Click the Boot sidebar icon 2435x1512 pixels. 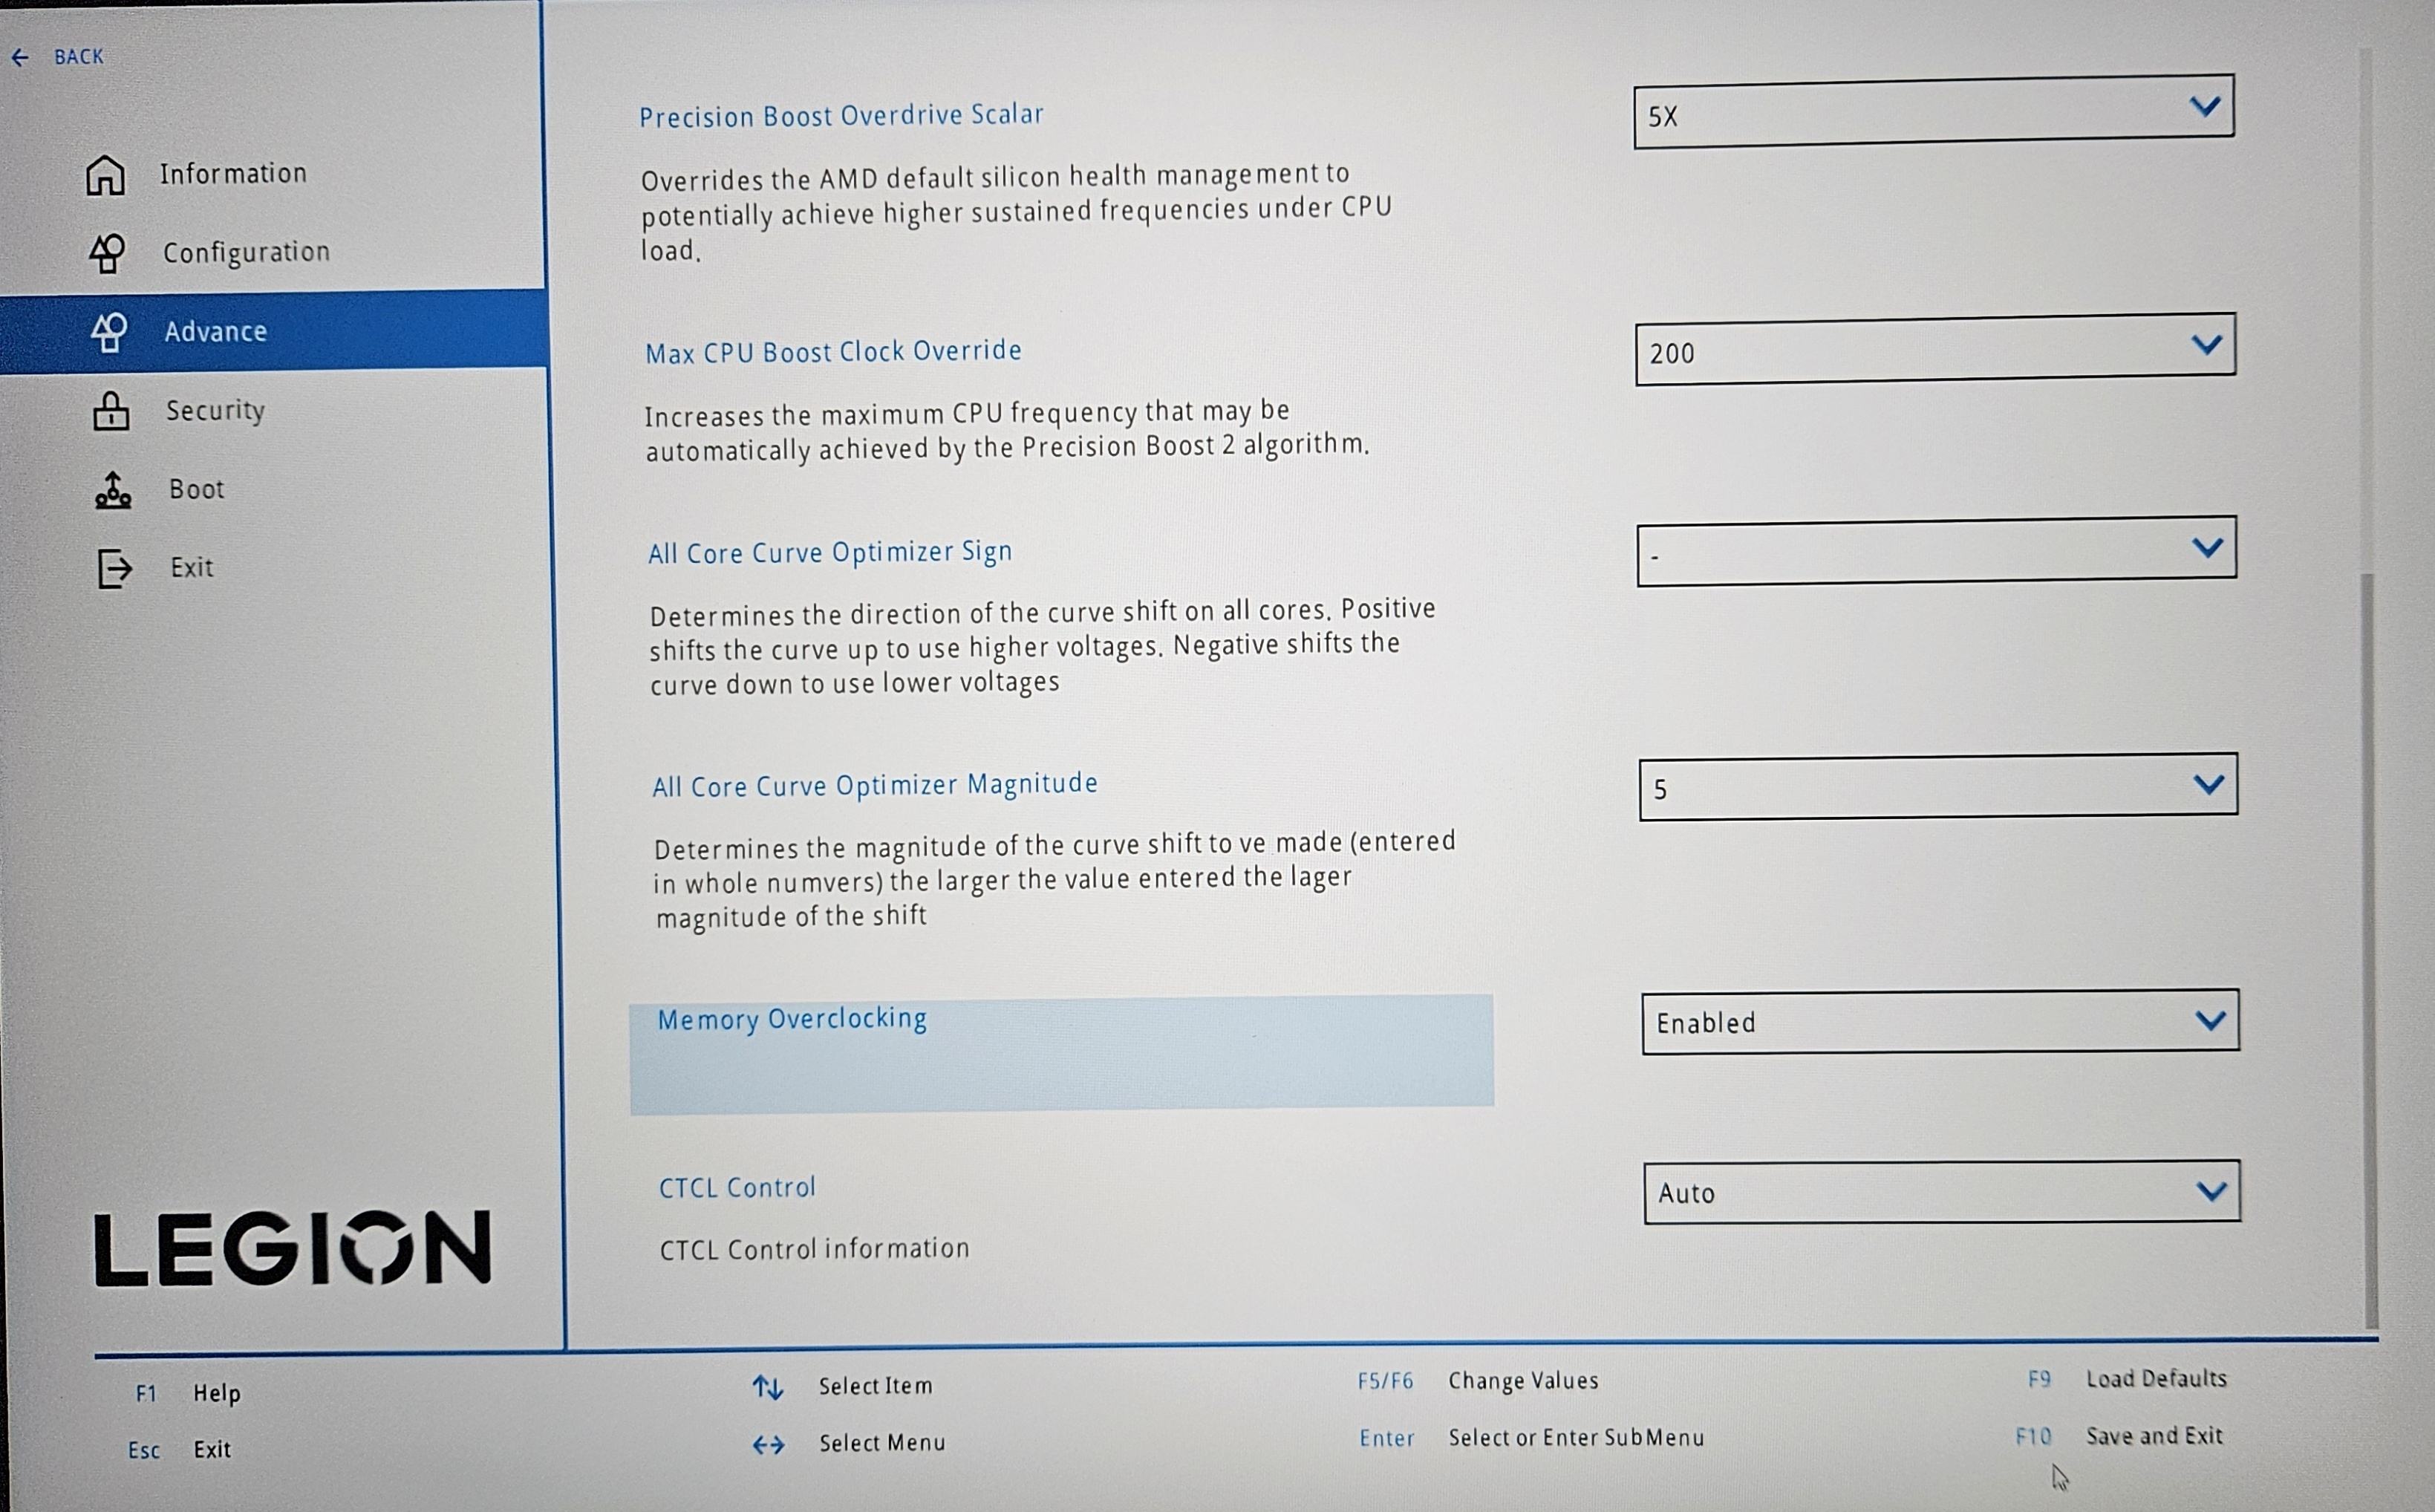click(113, 490)
